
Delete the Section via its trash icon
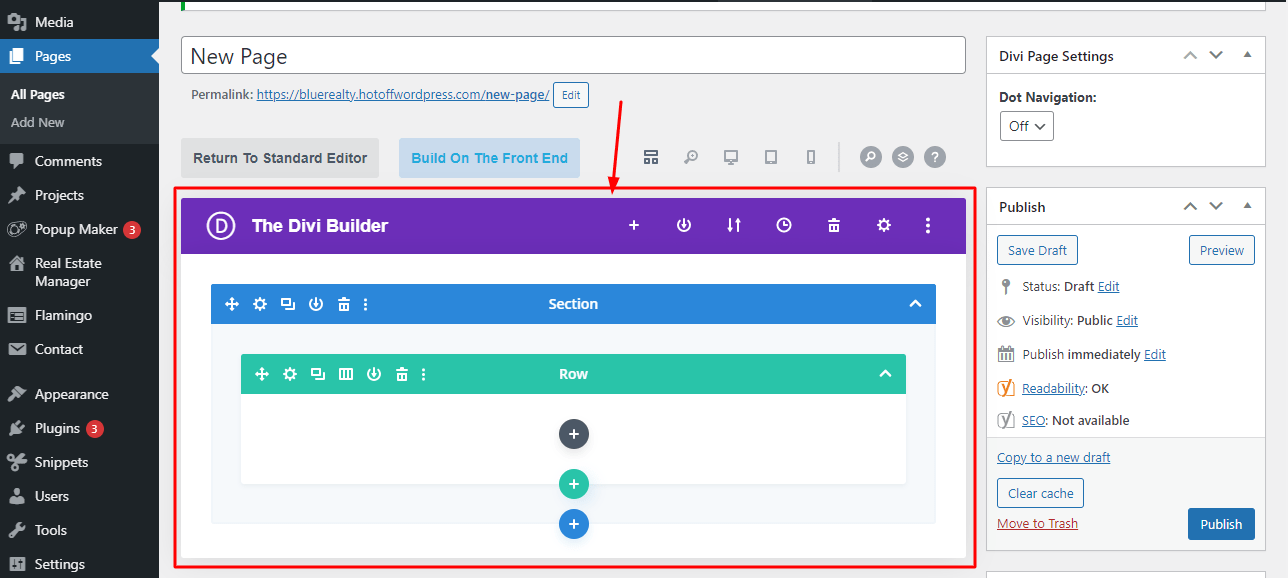344,304
